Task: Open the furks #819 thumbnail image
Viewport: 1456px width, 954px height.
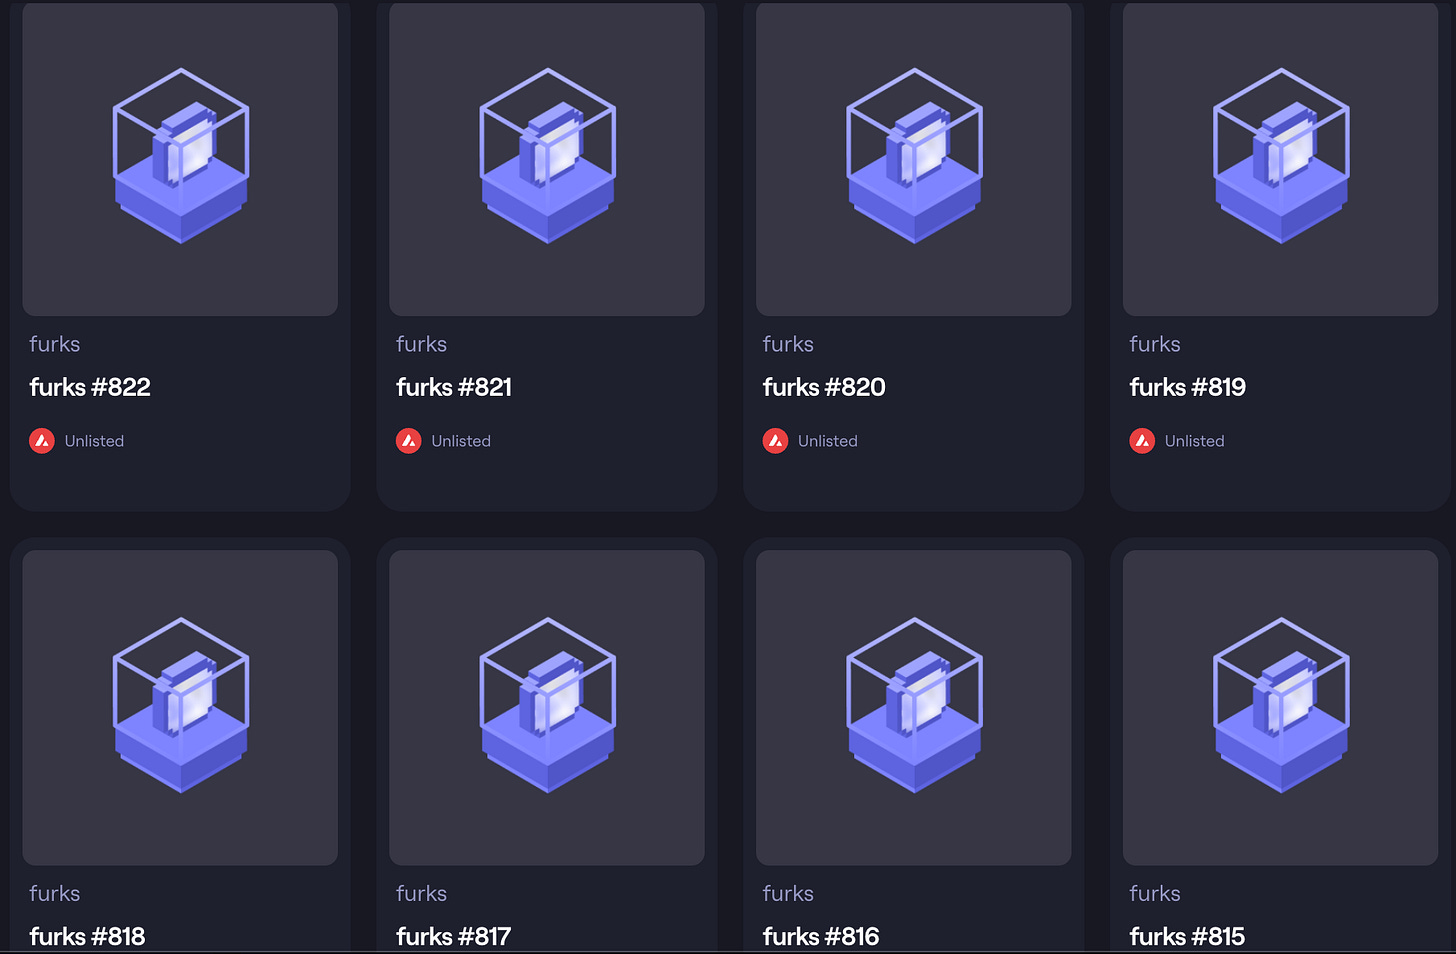Action: pyautogui.click(x=1280, y=158)
